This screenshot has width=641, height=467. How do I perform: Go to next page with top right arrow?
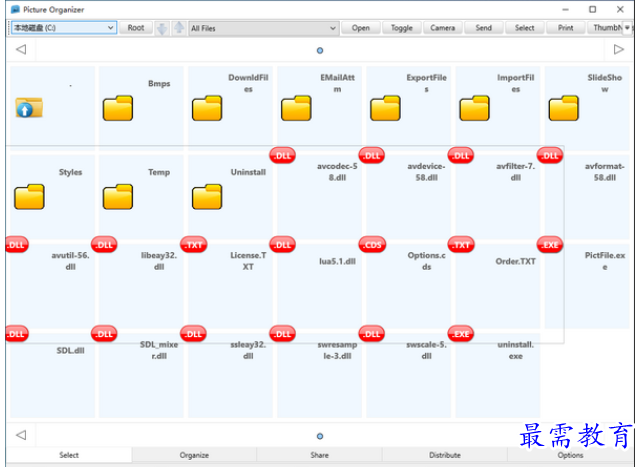click(x=619, y=49)
